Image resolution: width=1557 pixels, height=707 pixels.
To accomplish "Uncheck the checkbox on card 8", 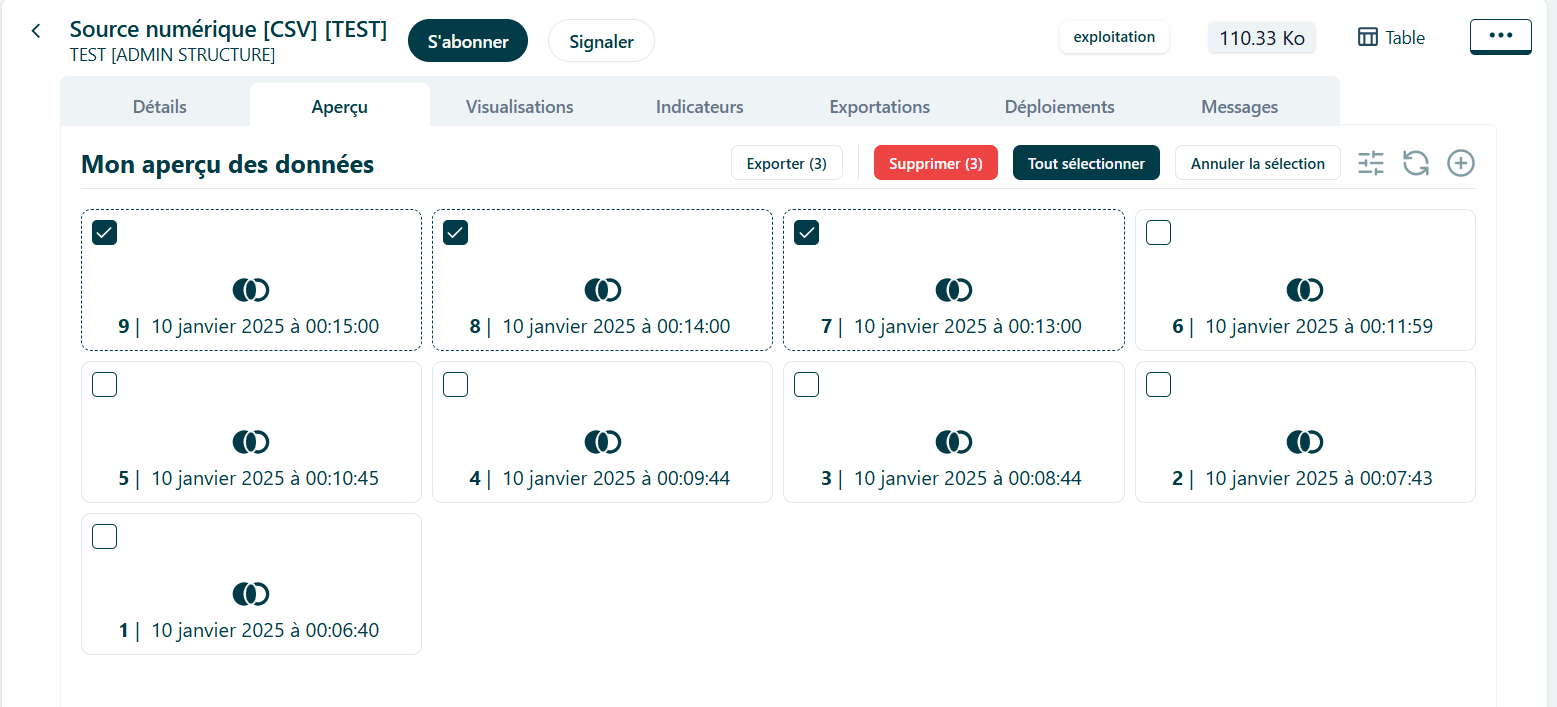I will tap(455, 232).
